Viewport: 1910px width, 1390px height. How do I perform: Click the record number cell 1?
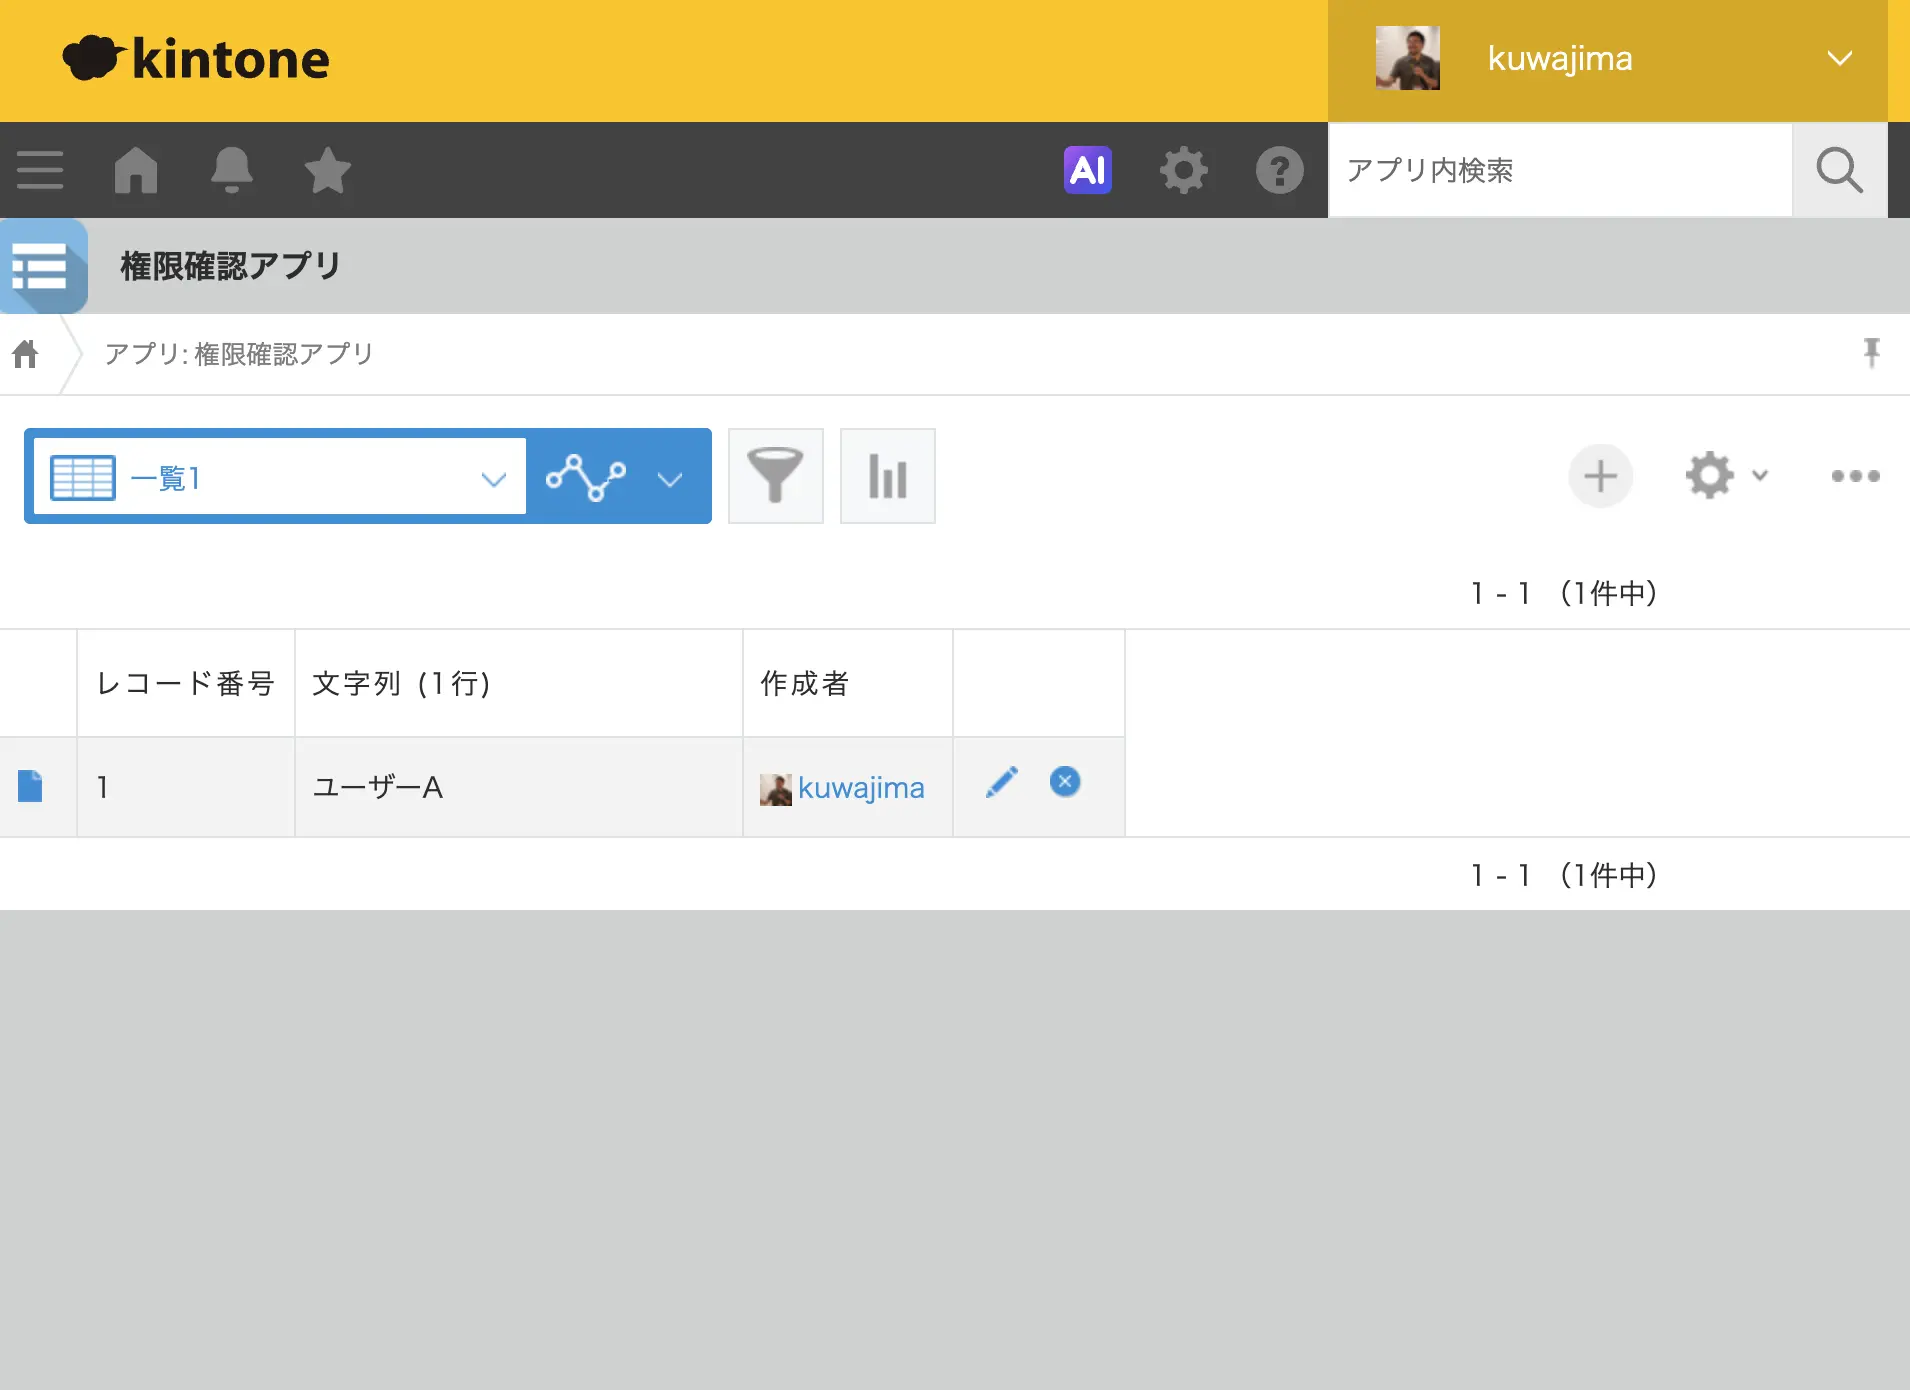[186, 787]
